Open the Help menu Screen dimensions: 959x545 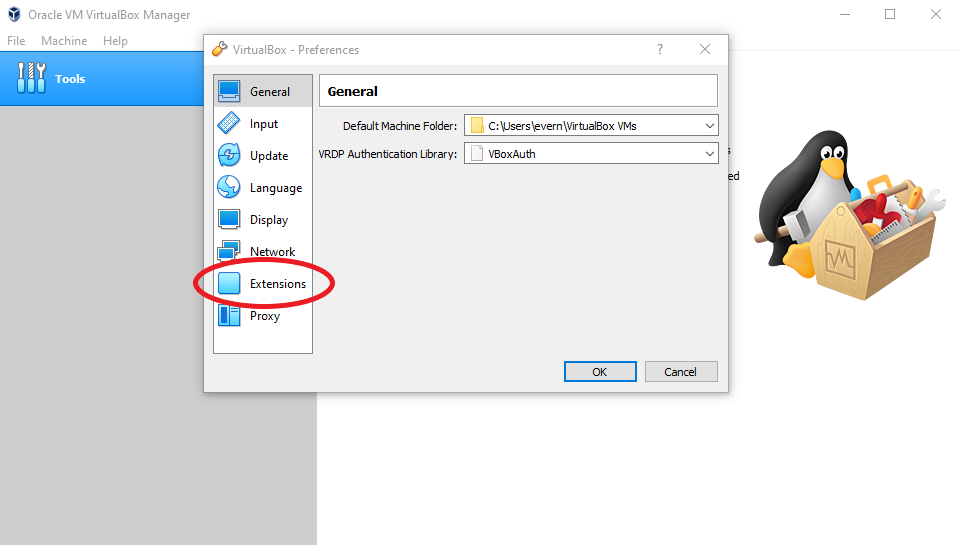point(115,40)
